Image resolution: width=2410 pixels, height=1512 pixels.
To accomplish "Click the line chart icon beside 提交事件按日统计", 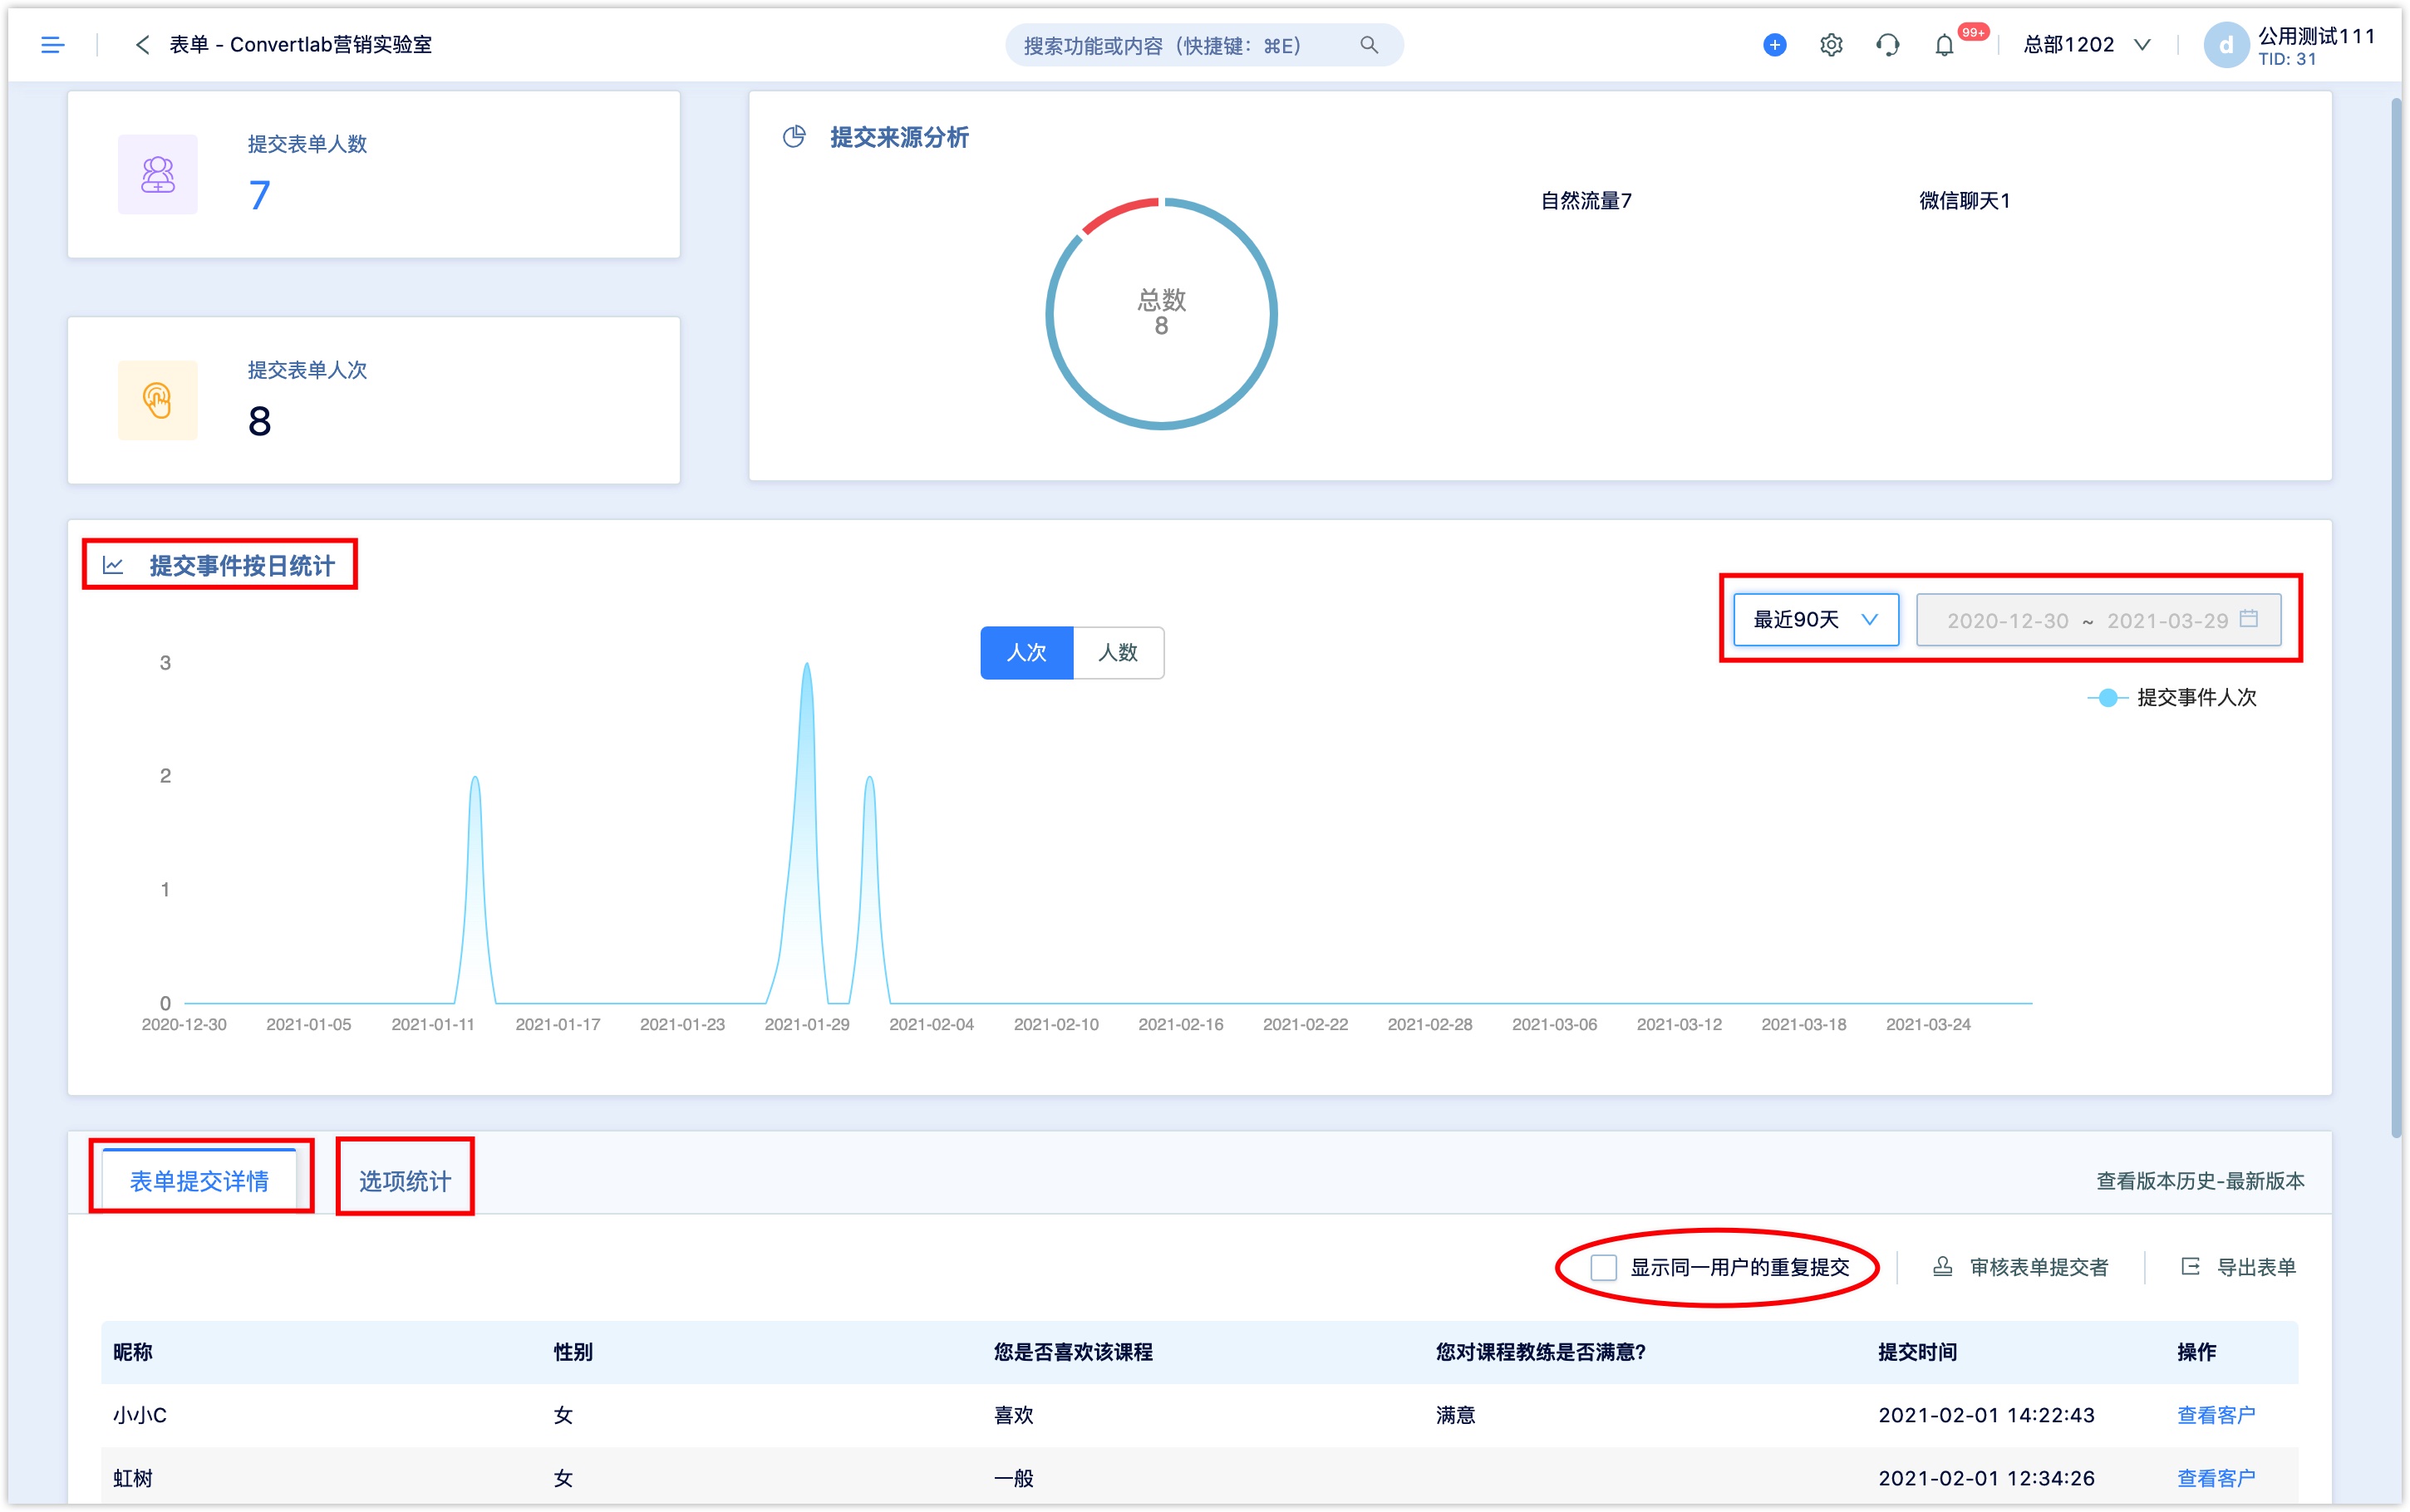I will click(113, 566).
